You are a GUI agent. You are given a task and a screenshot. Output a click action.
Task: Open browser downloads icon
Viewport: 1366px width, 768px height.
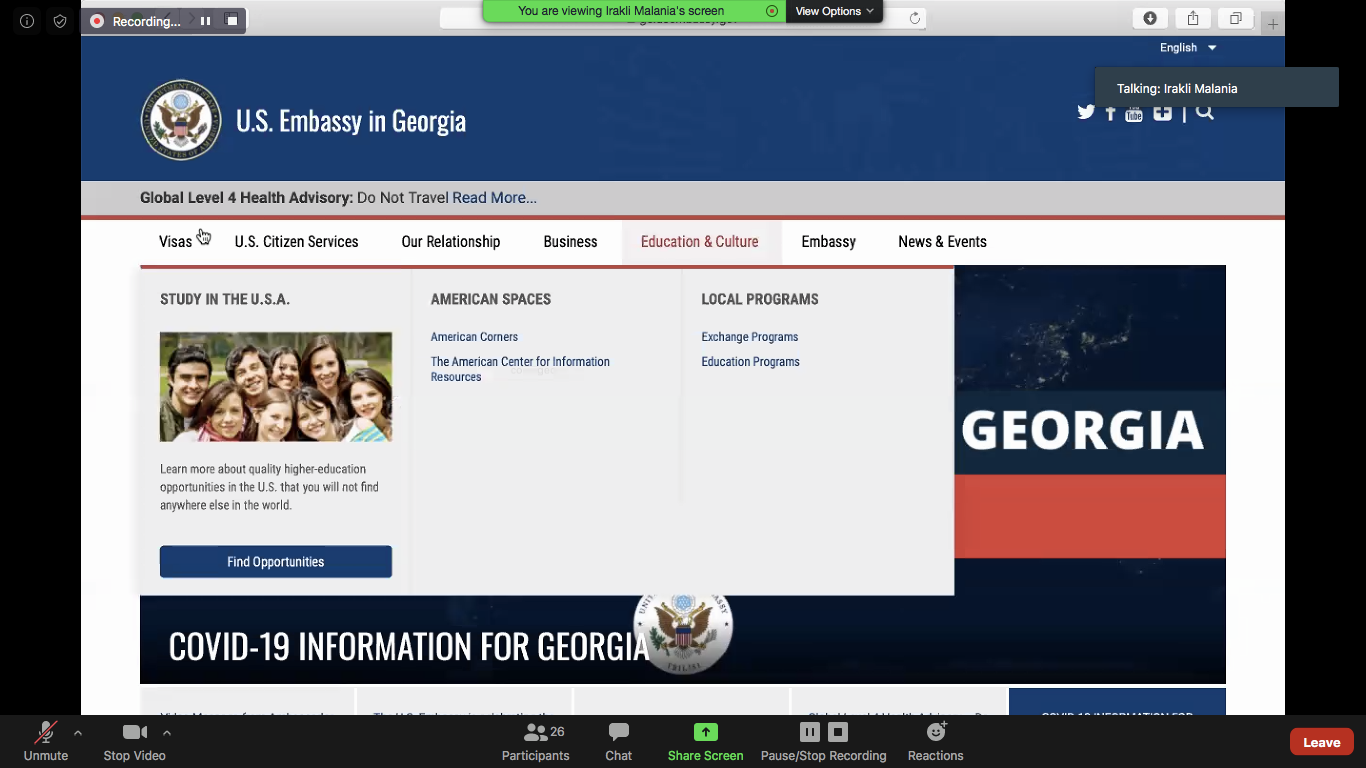click(x=1150, y=19)
